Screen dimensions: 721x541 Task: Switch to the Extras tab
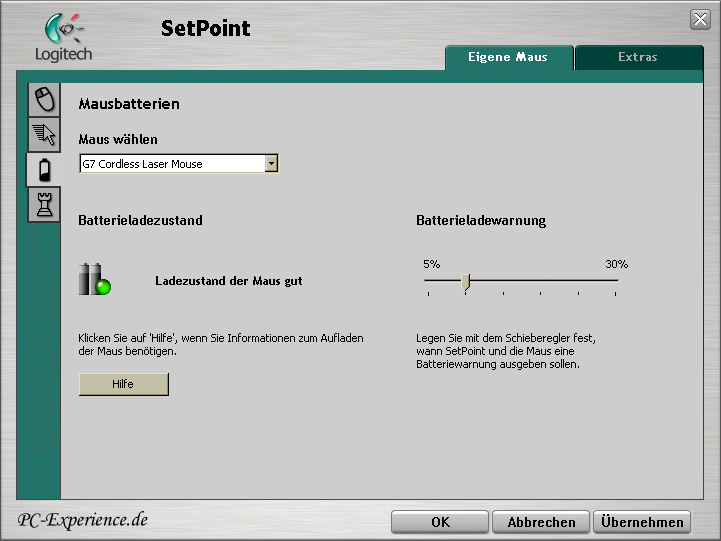pyautogui.click(x=639, y=57)
